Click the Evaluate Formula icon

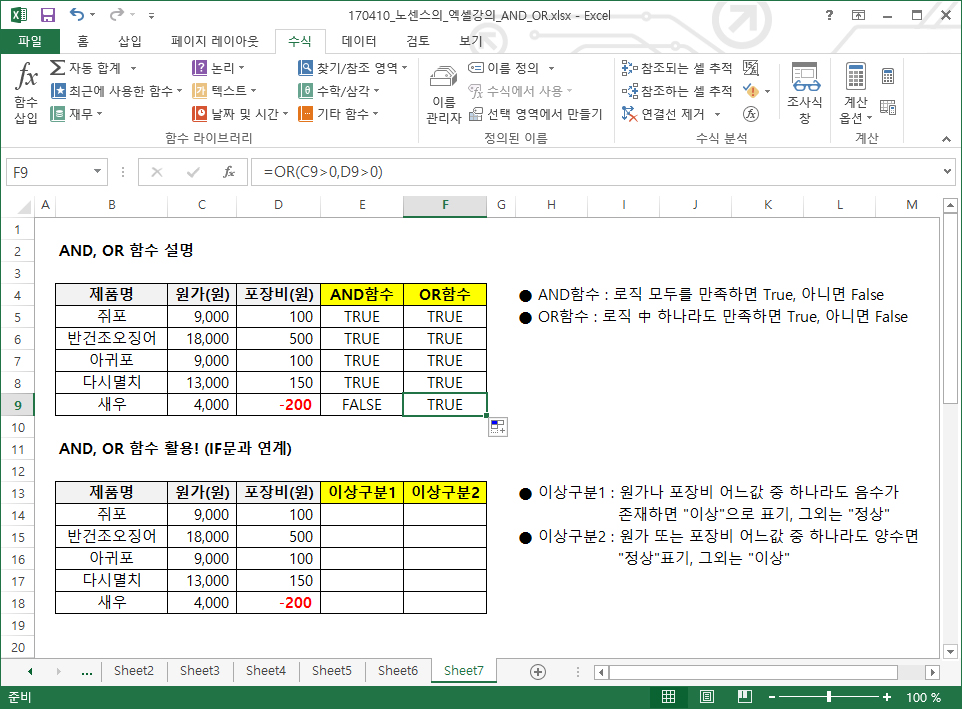[x=751, y=114]
